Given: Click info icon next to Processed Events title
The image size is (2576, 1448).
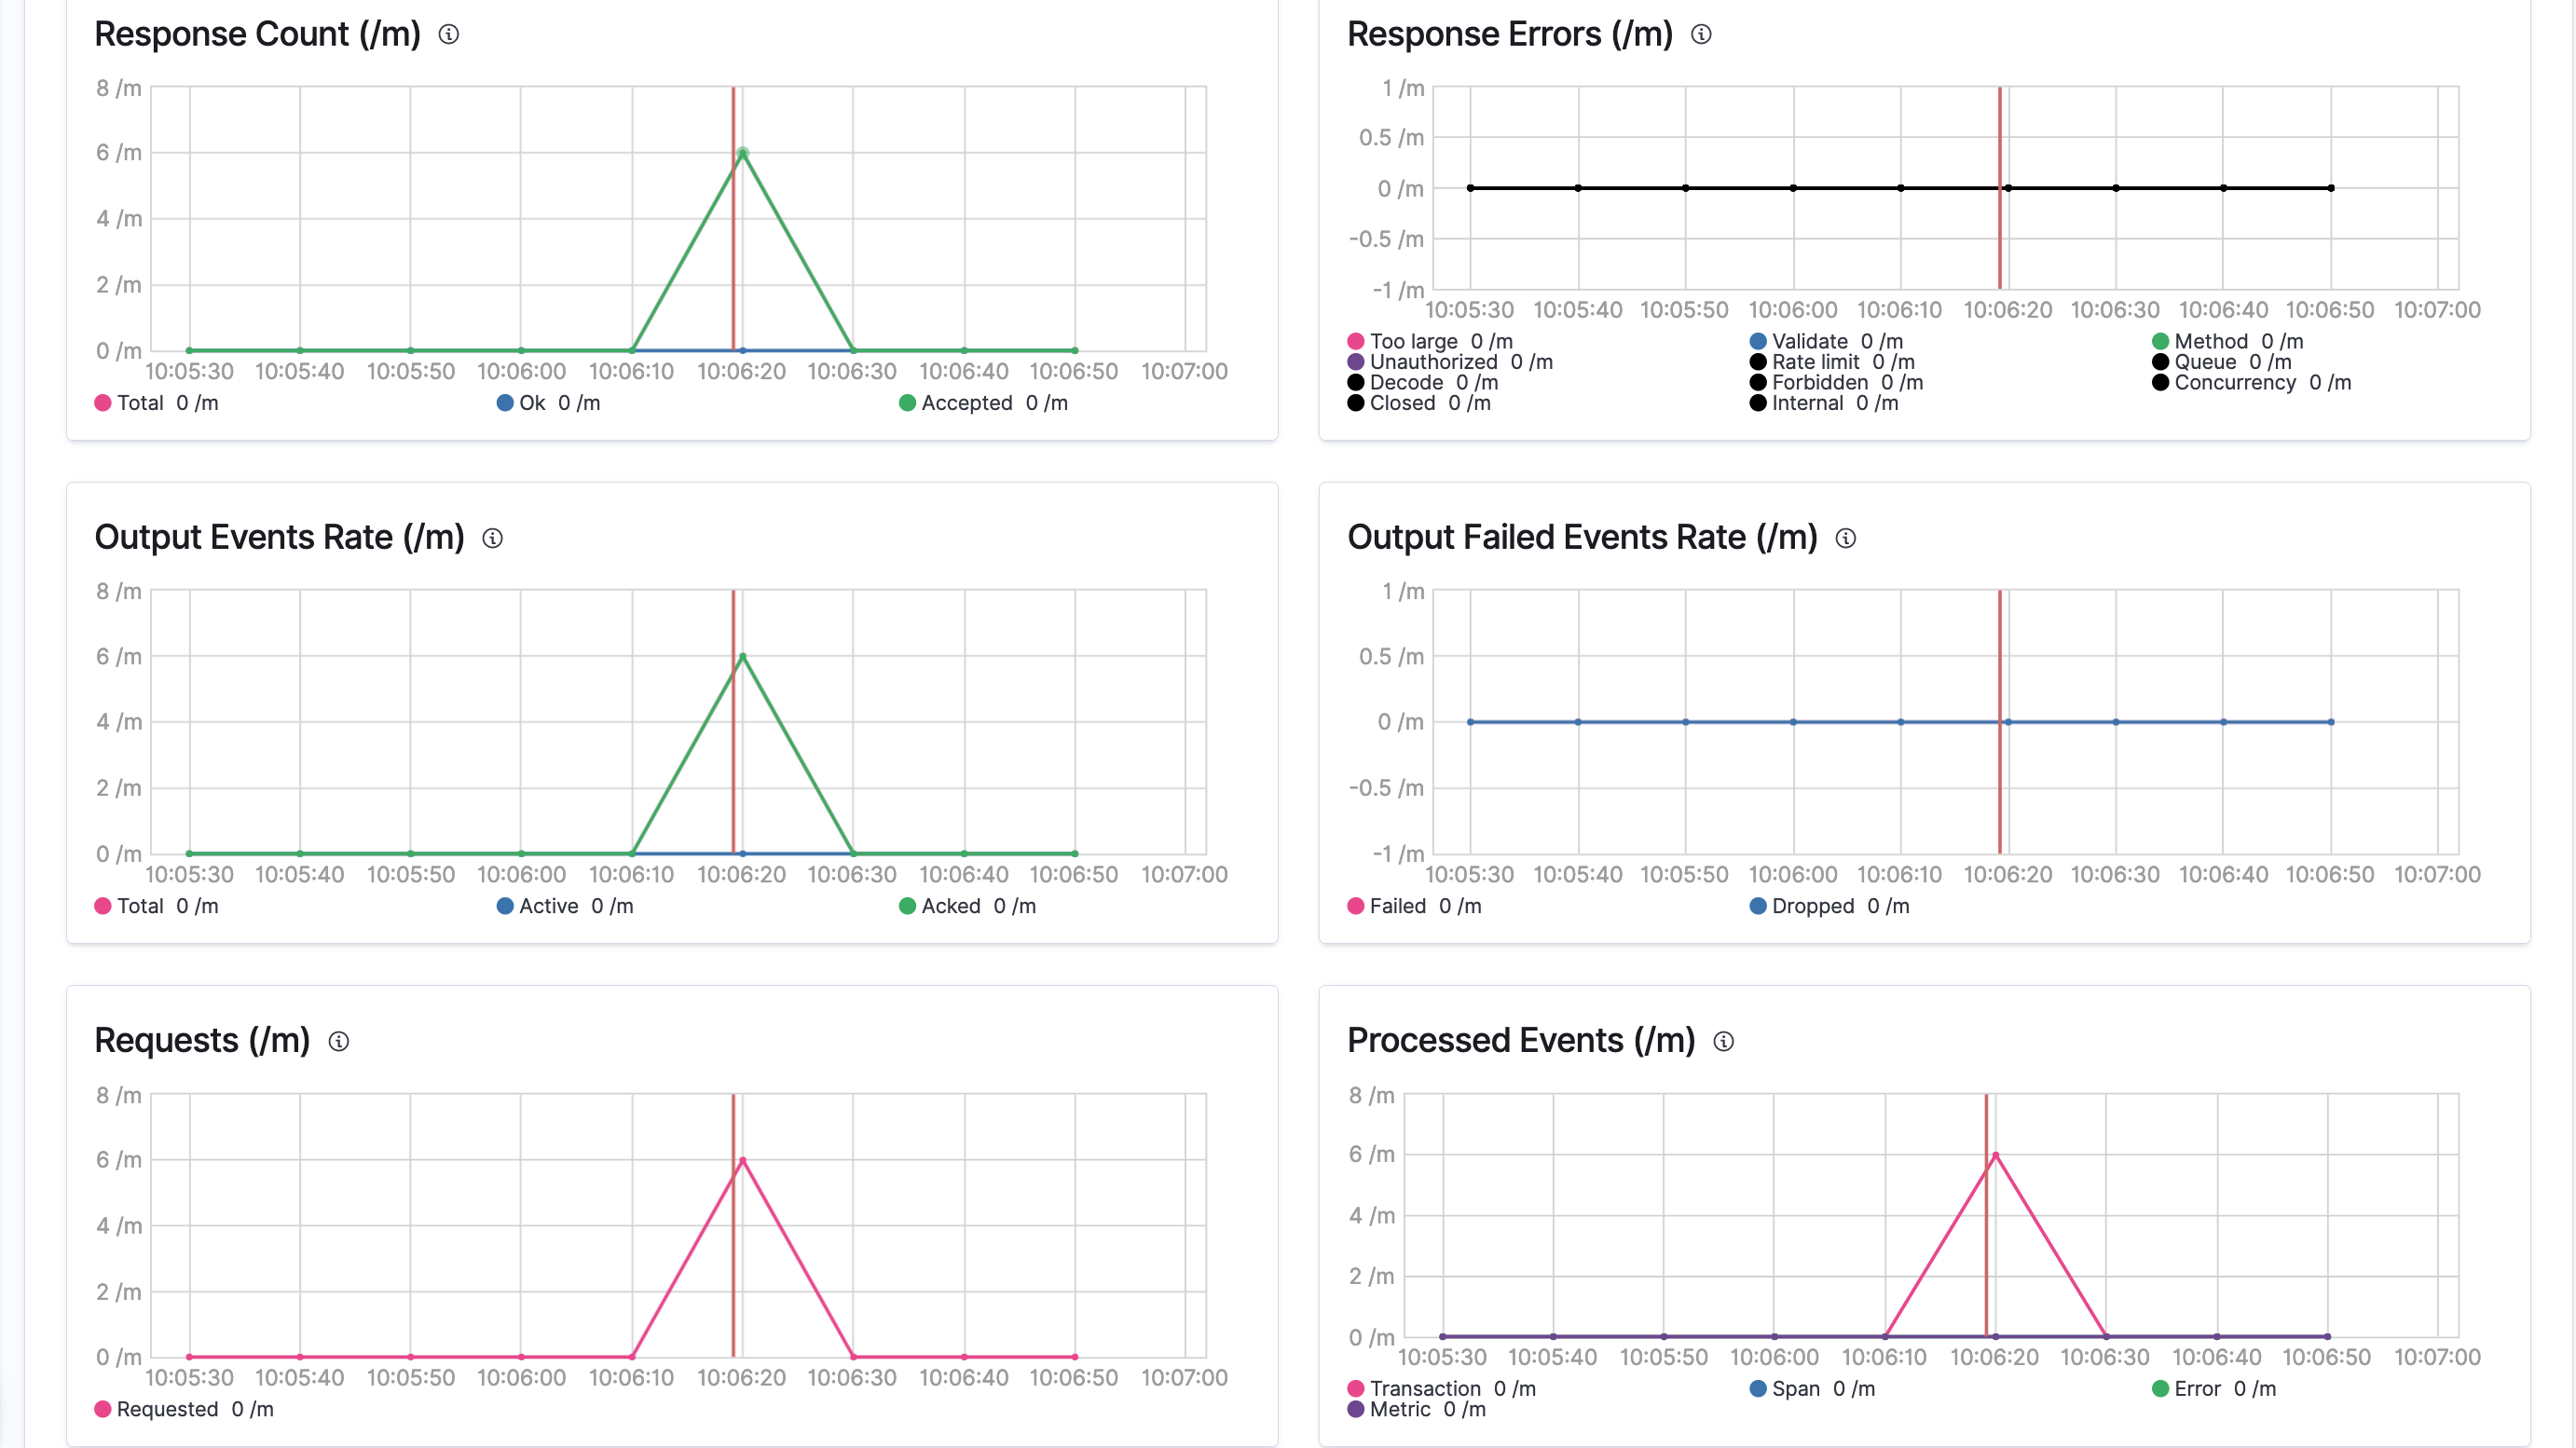Looking at the screenshot, I should [1724, 1042].
